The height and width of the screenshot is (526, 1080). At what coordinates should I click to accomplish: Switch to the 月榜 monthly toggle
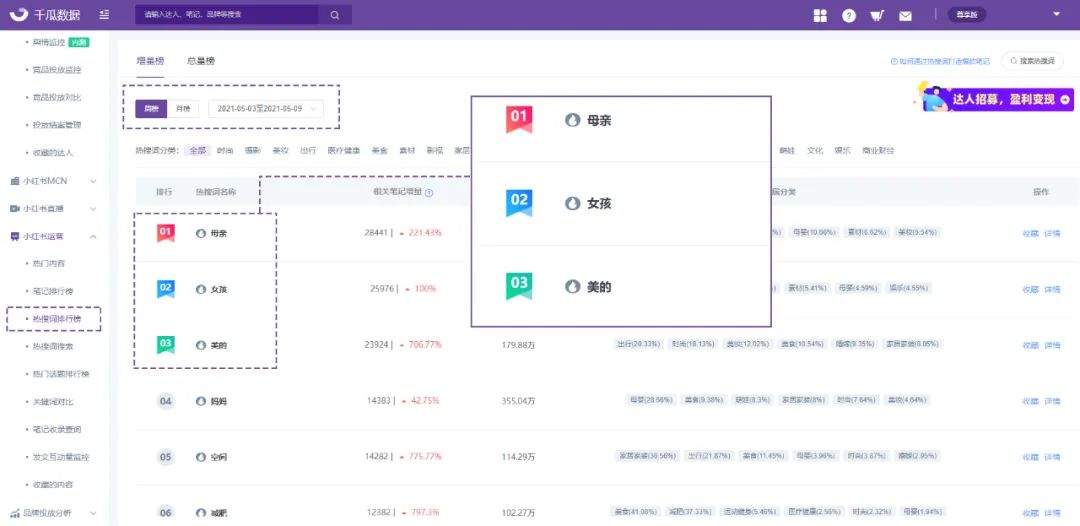[183, 109]
